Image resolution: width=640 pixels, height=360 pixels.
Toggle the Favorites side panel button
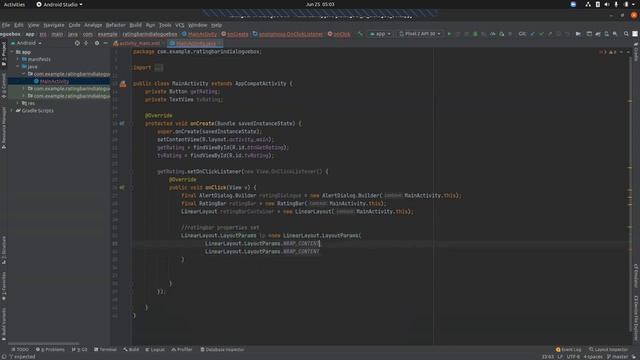(x=4, y=287)
